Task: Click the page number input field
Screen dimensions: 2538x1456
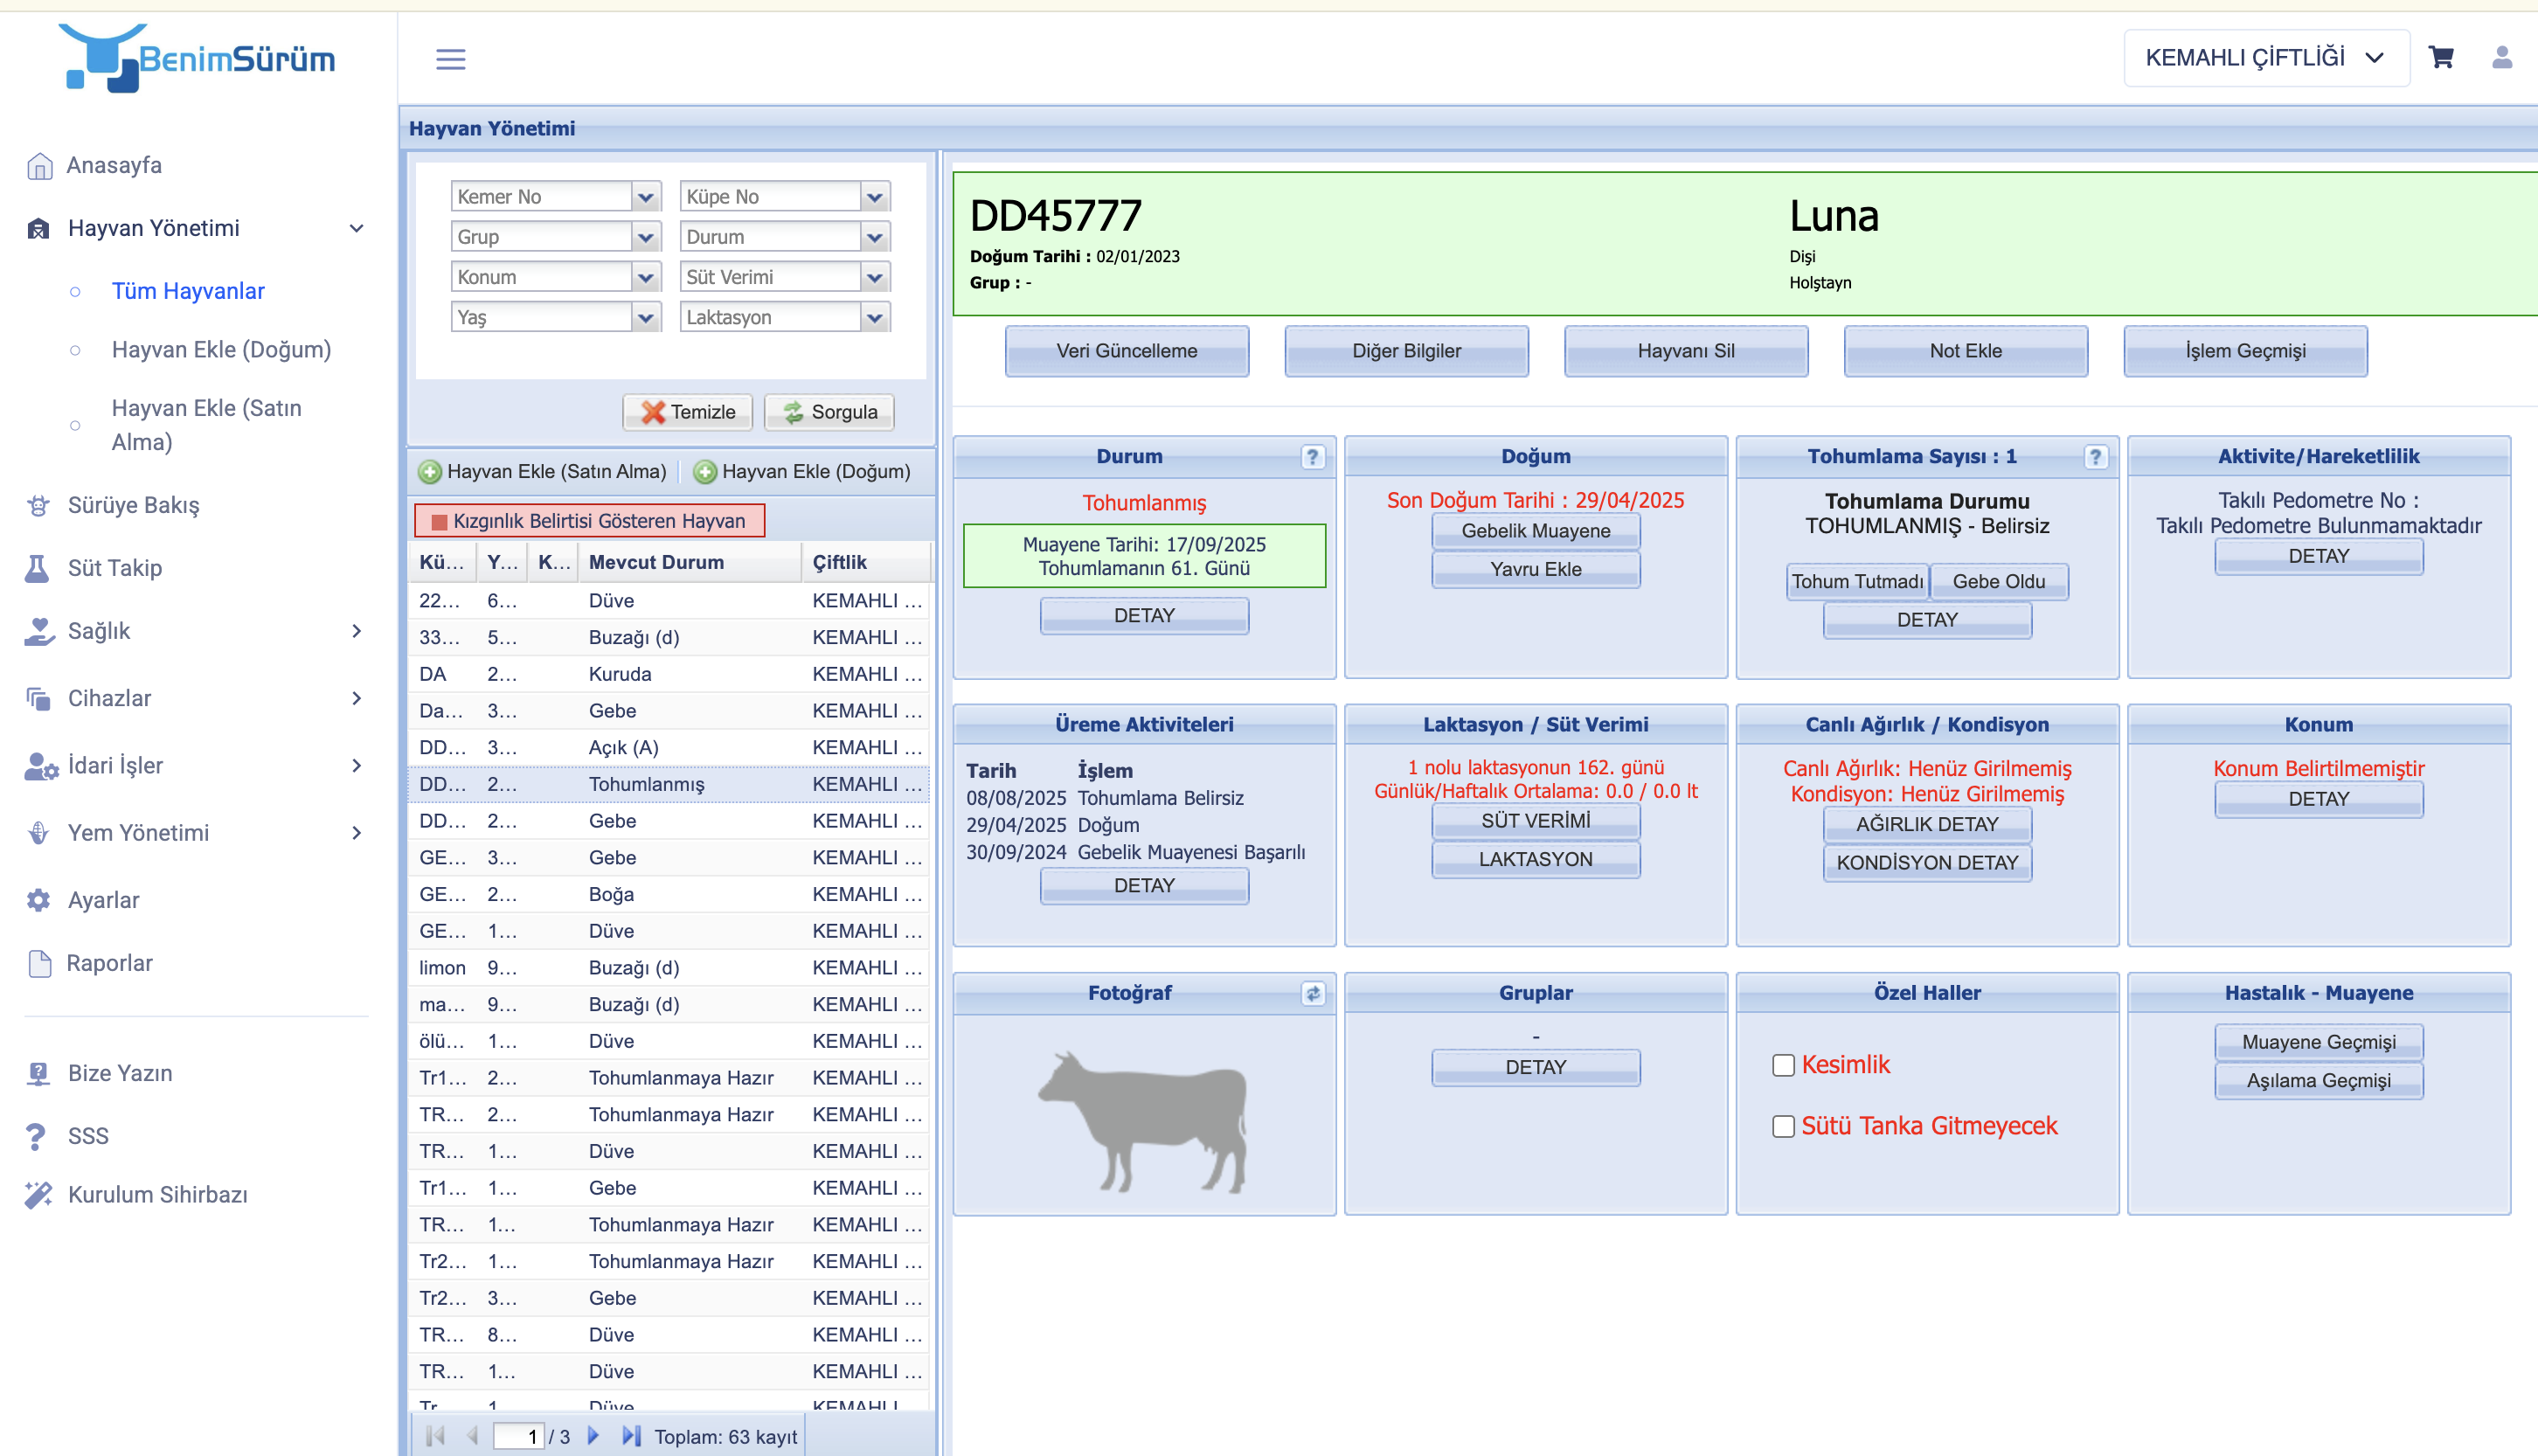Action: [x=518, y=1436]
